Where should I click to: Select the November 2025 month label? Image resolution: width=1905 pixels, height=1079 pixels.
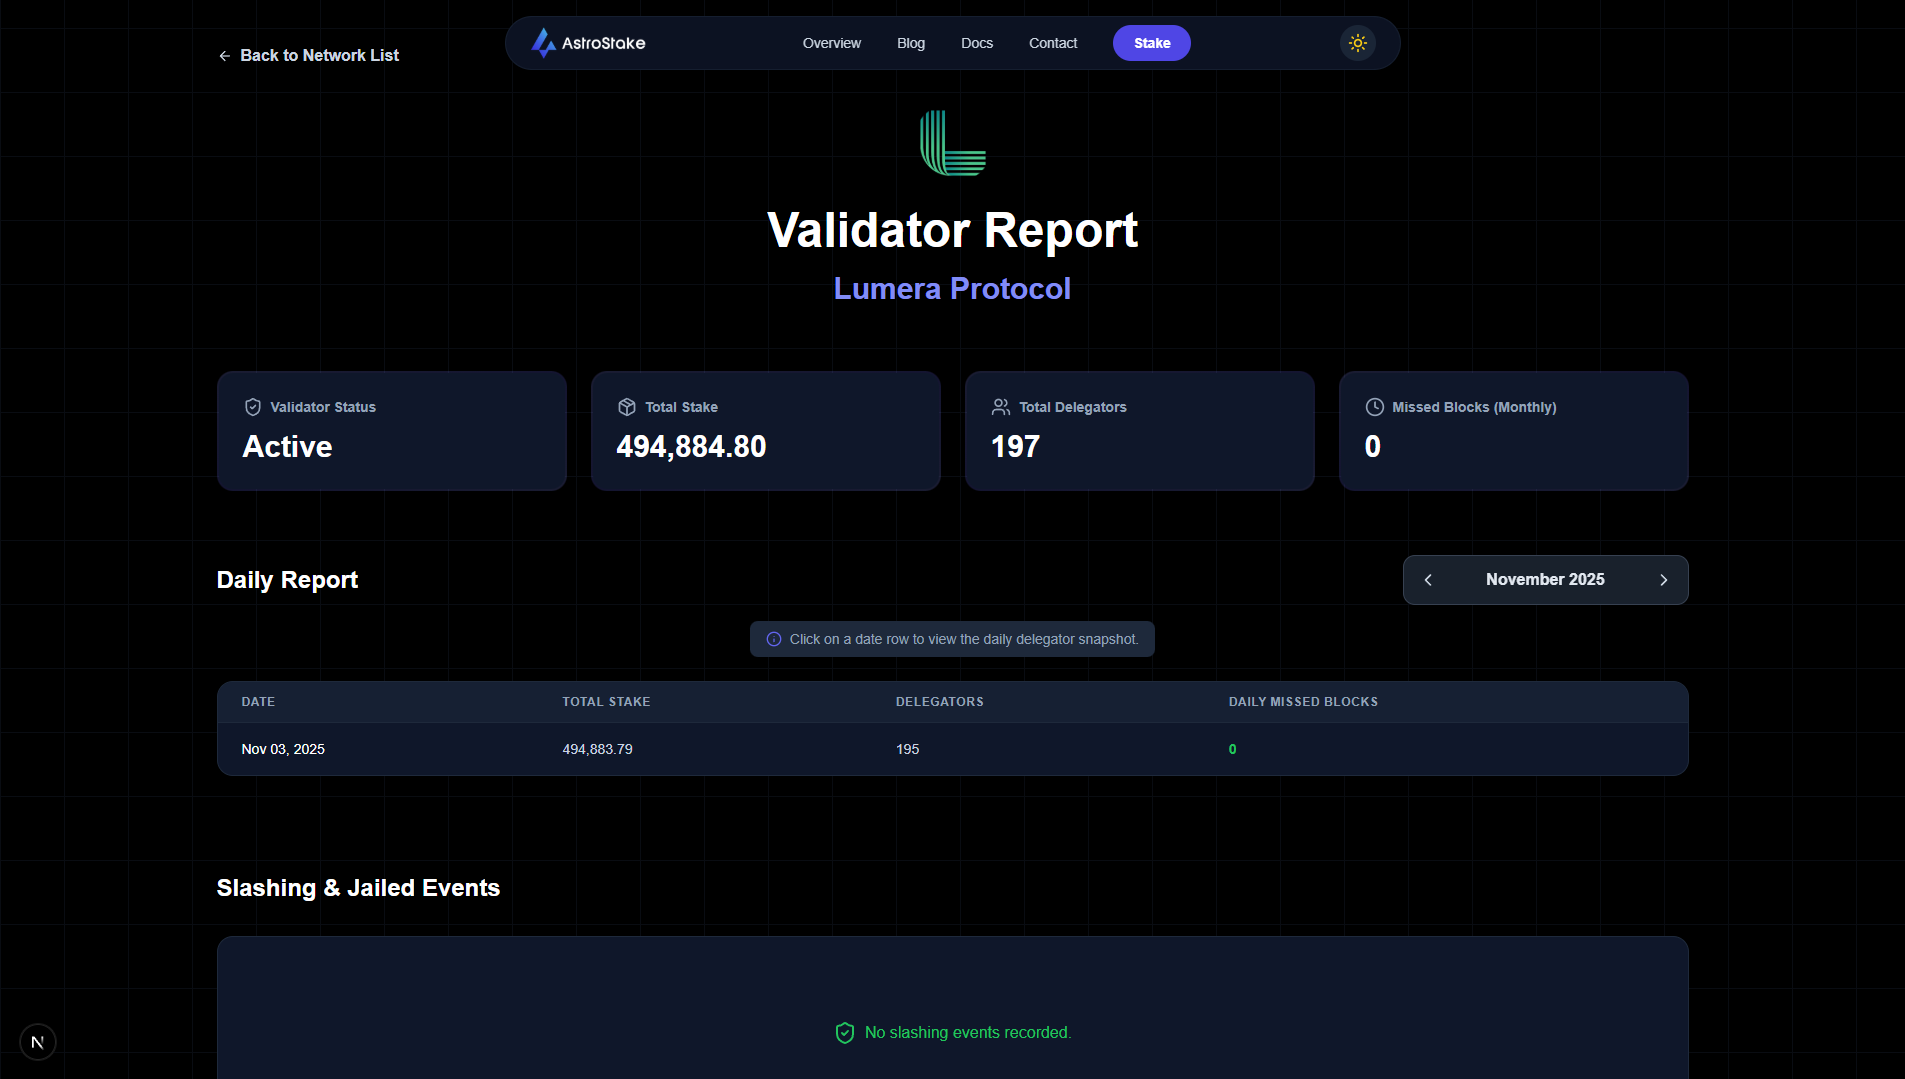click(1545, 579)
